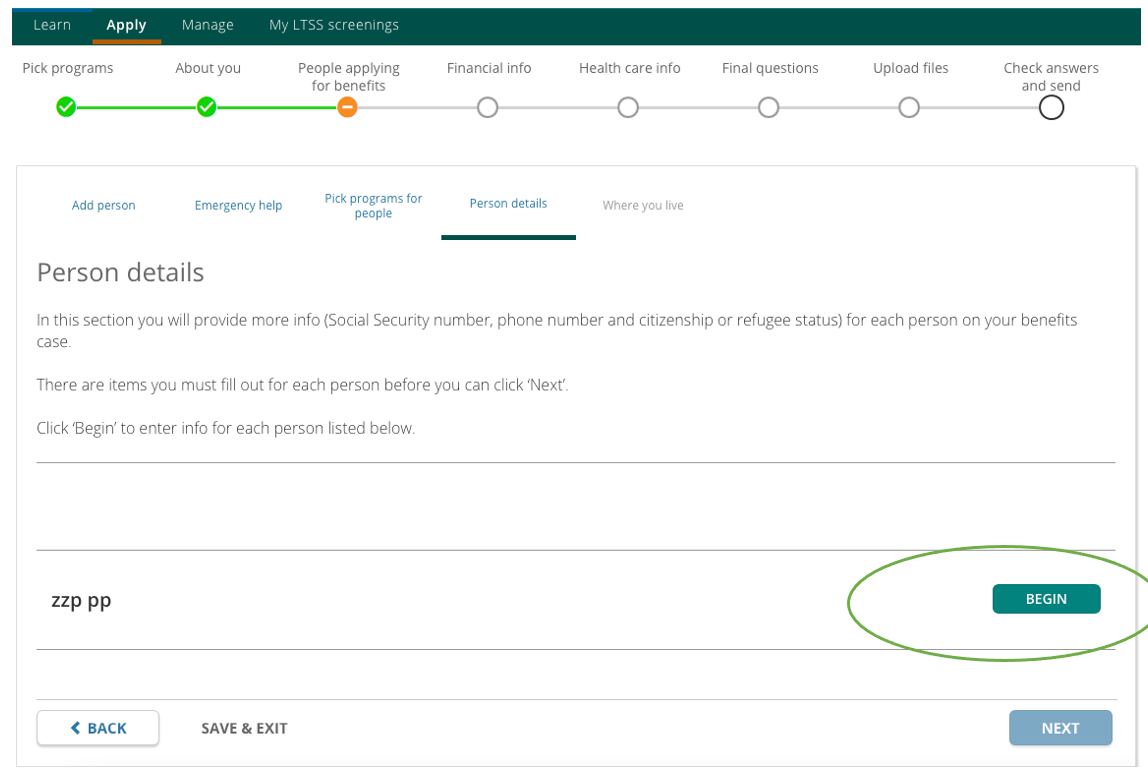Click the BACK button

pos(98,728)
